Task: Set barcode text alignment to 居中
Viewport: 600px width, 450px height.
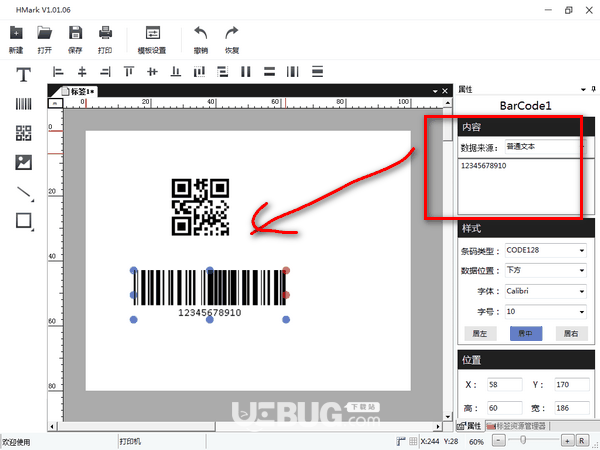Action: coord(526,334)
